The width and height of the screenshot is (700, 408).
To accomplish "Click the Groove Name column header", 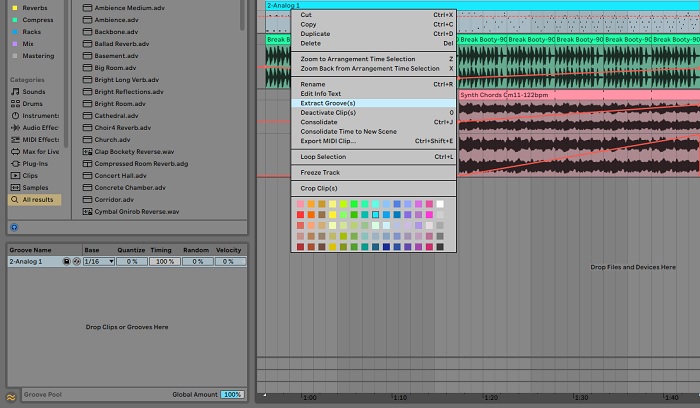I will pos(30,250).
